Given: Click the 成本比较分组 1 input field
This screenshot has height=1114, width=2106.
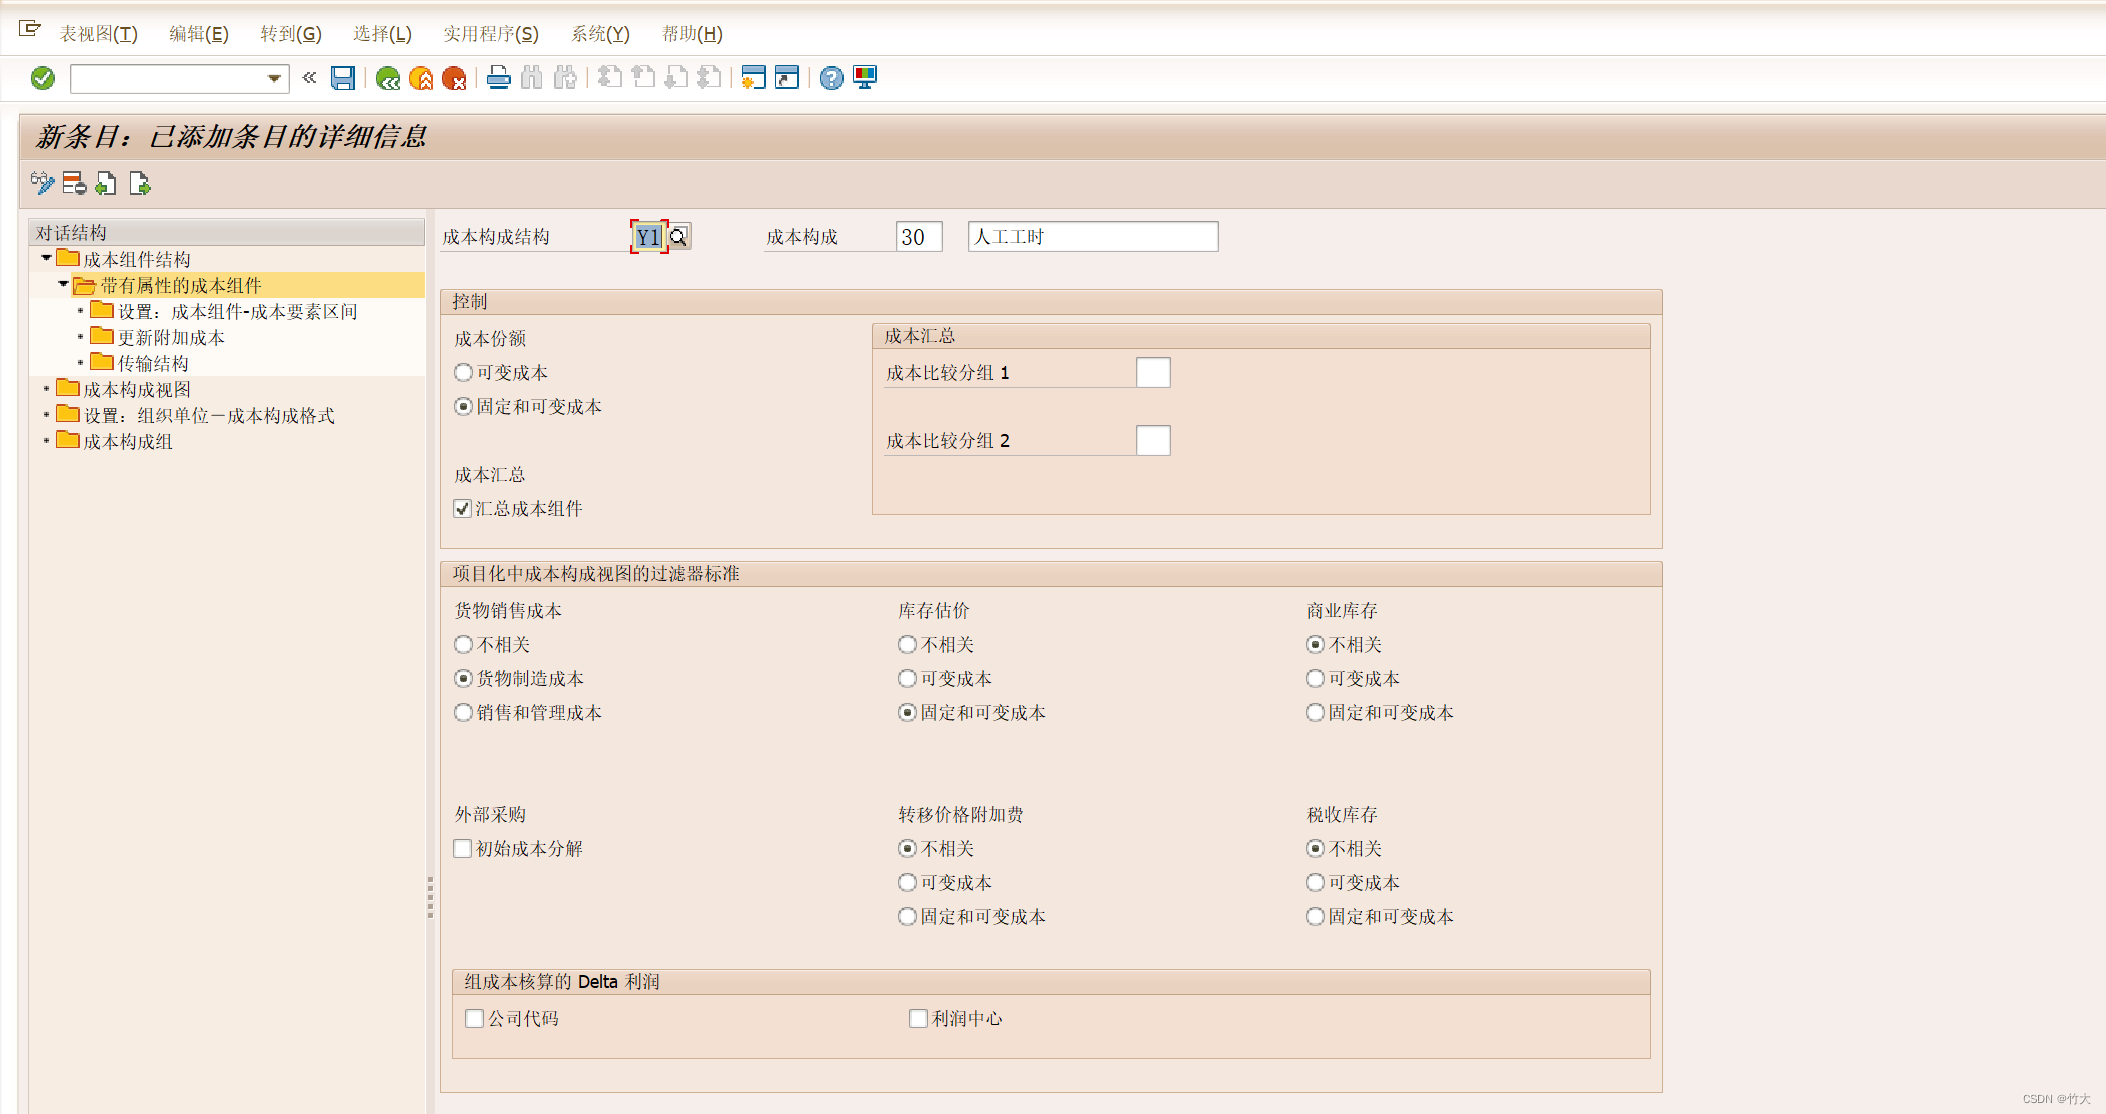Looking at the screenshot, I should click(x=1152, y=373).
